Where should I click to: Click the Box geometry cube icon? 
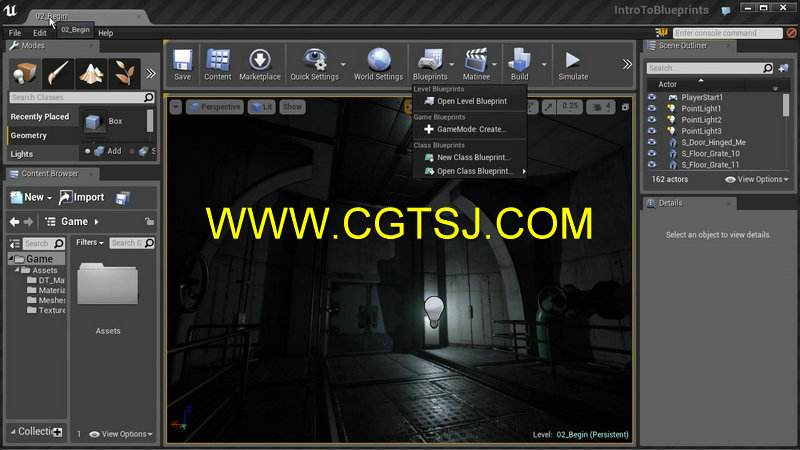(x=92, y=121)
